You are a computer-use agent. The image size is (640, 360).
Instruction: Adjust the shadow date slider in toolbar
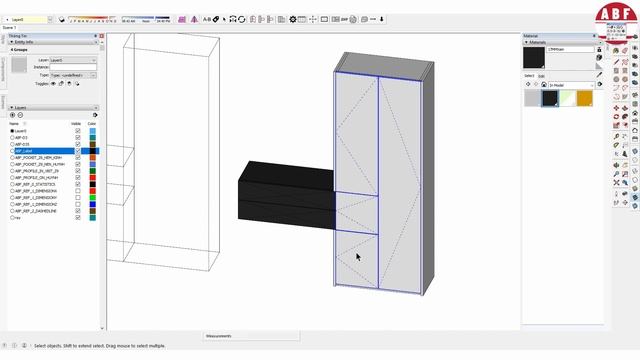(92, 19)
